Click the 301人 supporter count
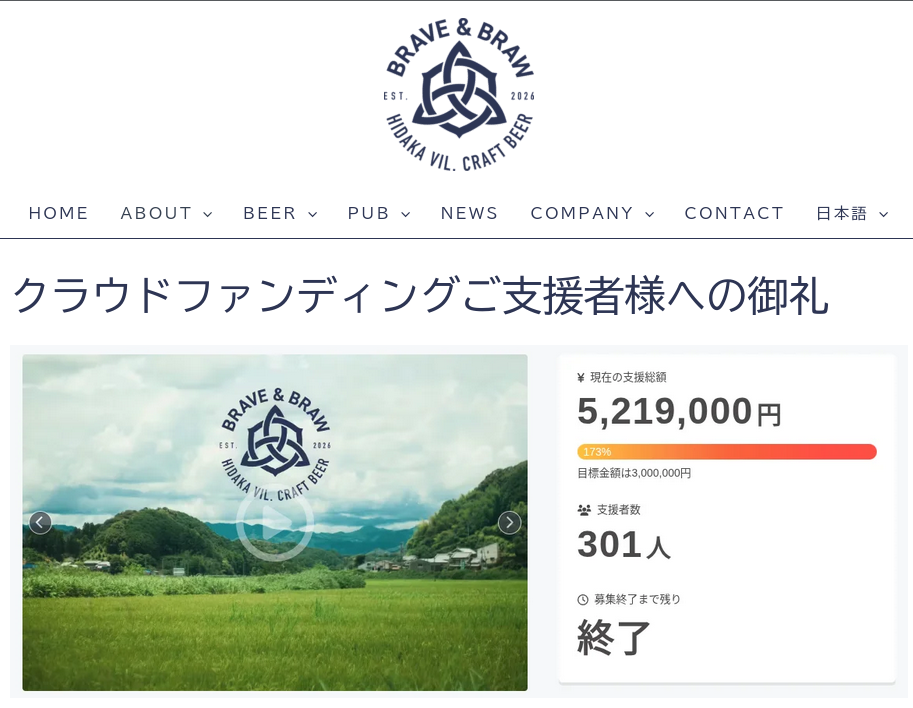Viewport: 913px width, 708px height. [624, 545]
